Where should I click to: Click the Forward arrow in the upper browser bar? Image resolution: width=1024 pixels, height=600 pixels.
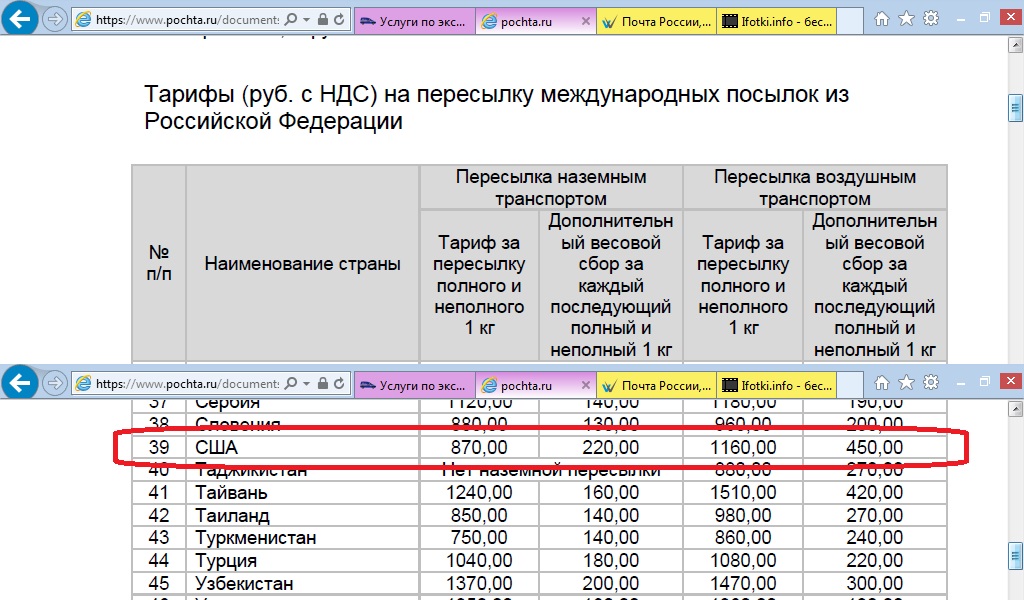pos(54,19)
